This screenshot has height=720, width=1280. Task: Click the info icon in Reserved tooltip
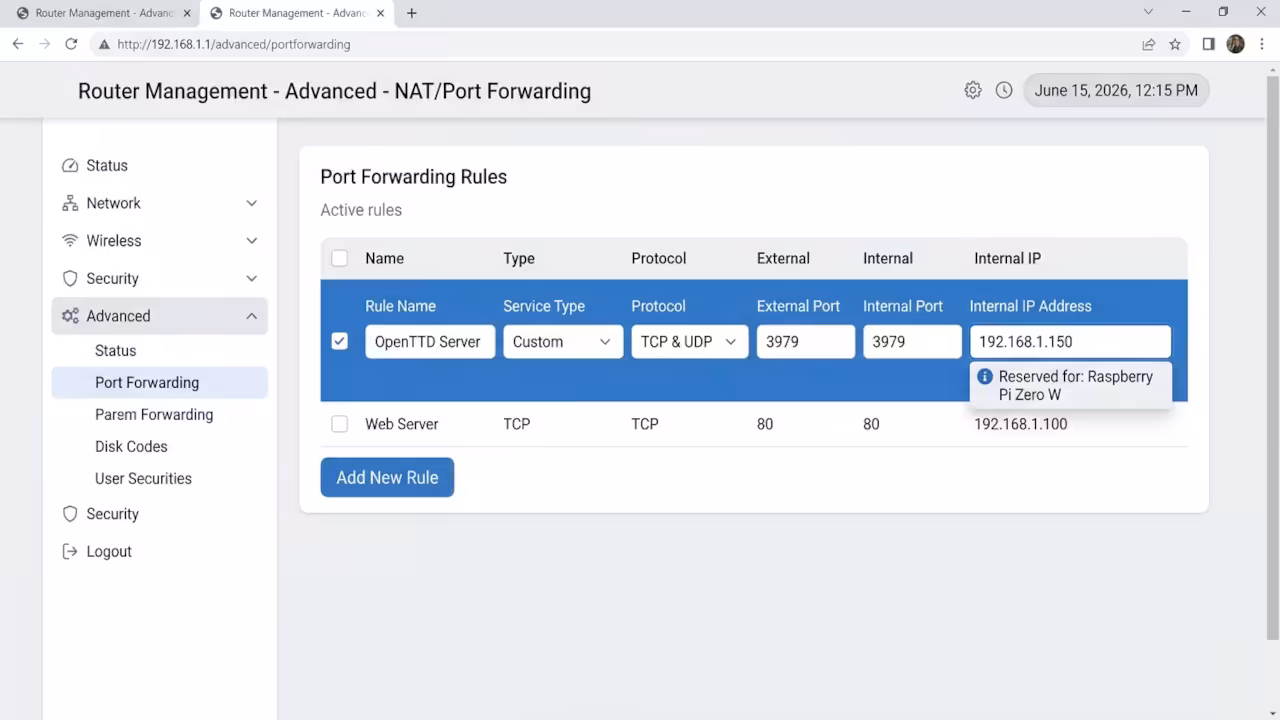[985, 377]
